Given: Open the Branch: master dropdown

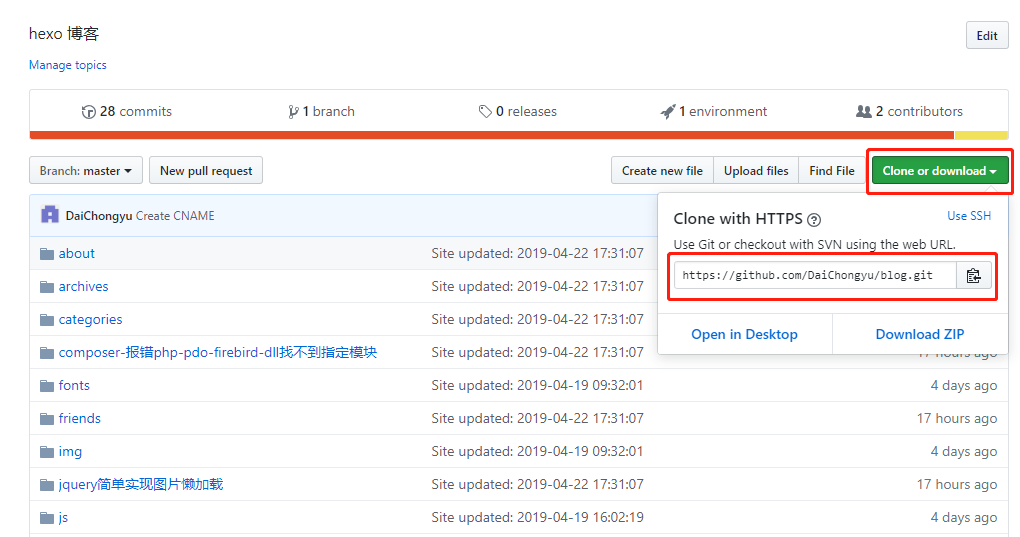Looking at the screenshot, I should [x=86, y=171].
